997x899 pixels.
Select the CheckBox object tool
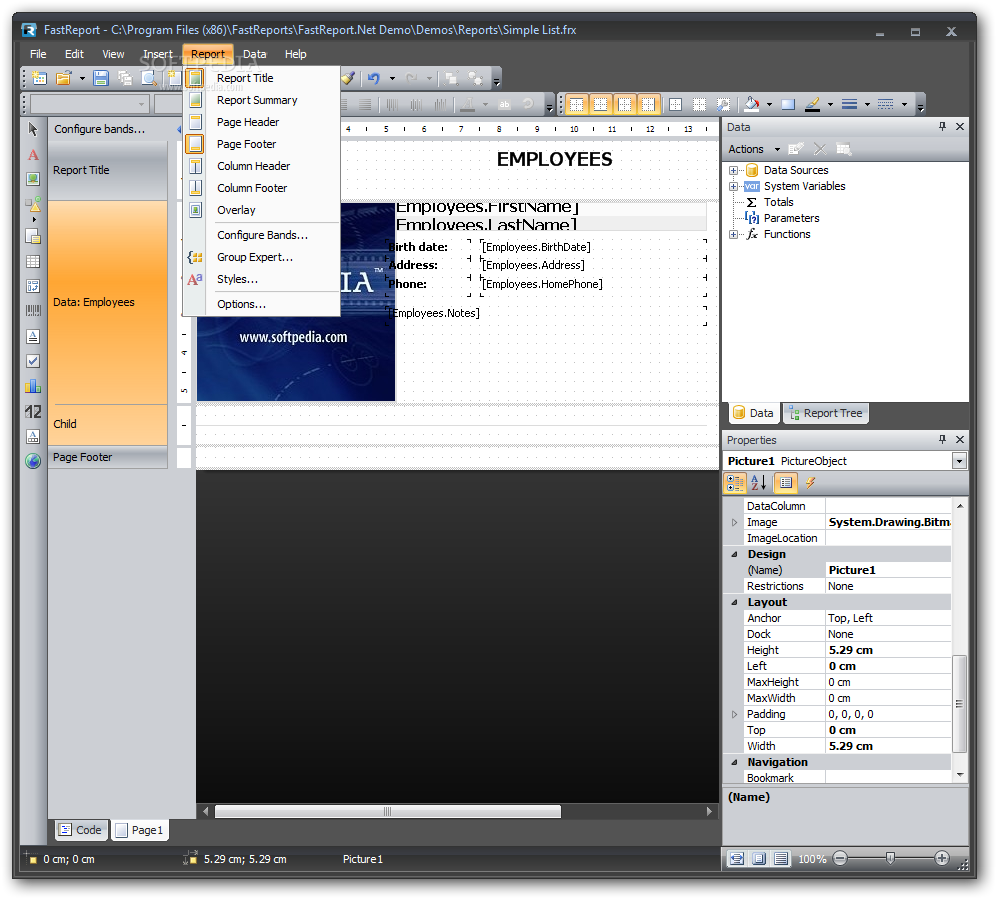(33, 361)
